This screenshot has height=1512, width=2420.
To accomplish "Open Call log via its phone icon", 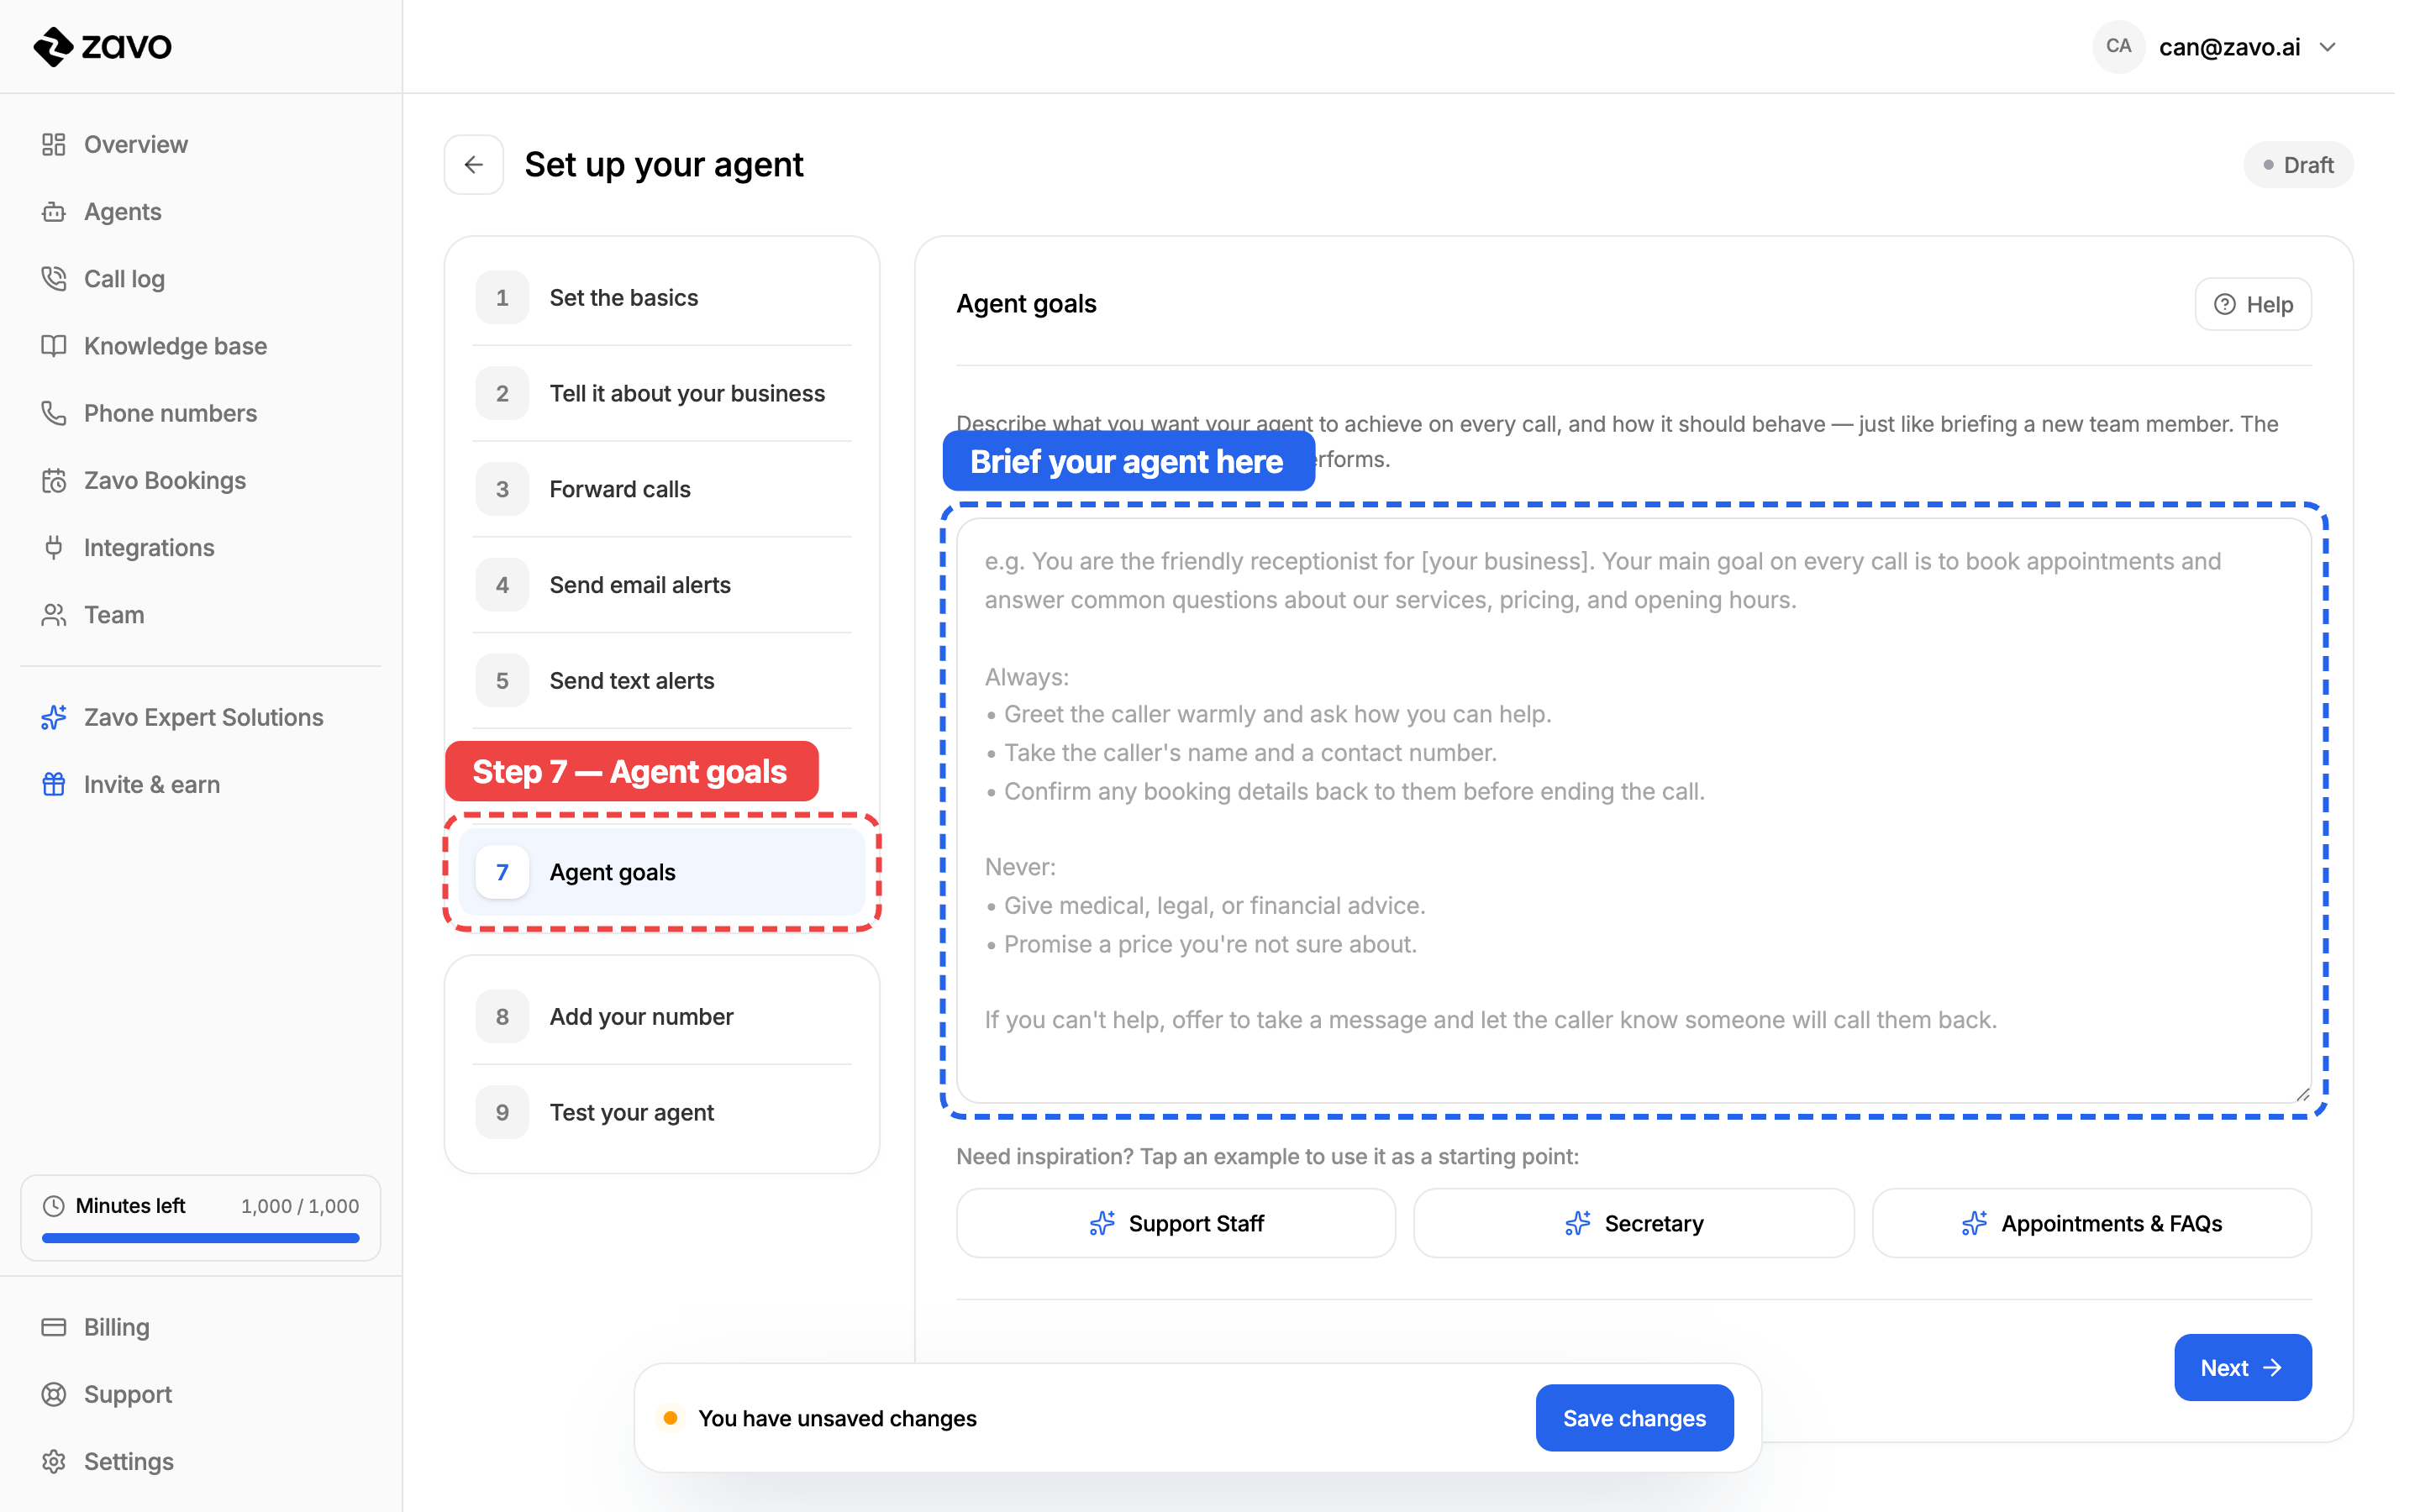I will click(54, 279).
